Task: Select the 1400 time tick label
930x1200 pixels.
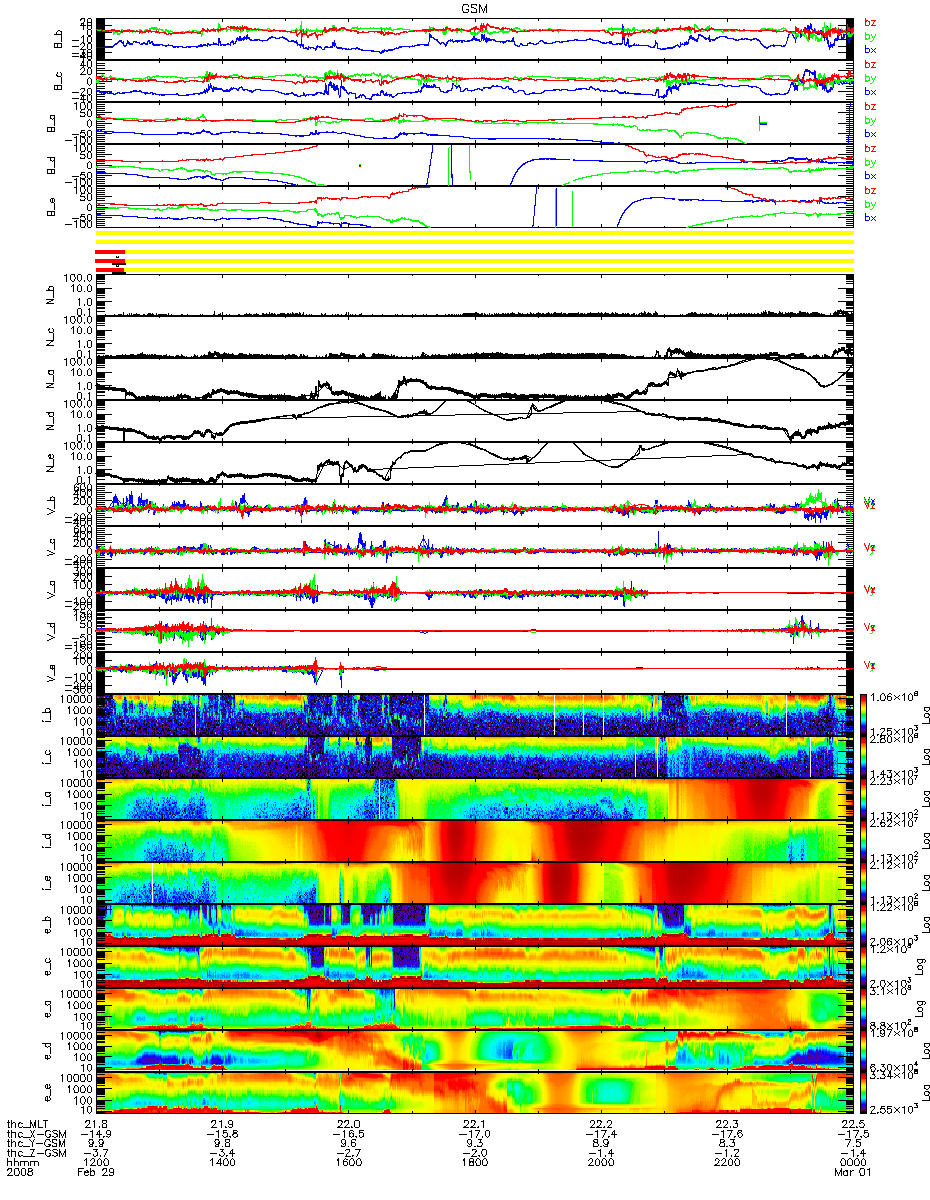Action: point(221,1164)
